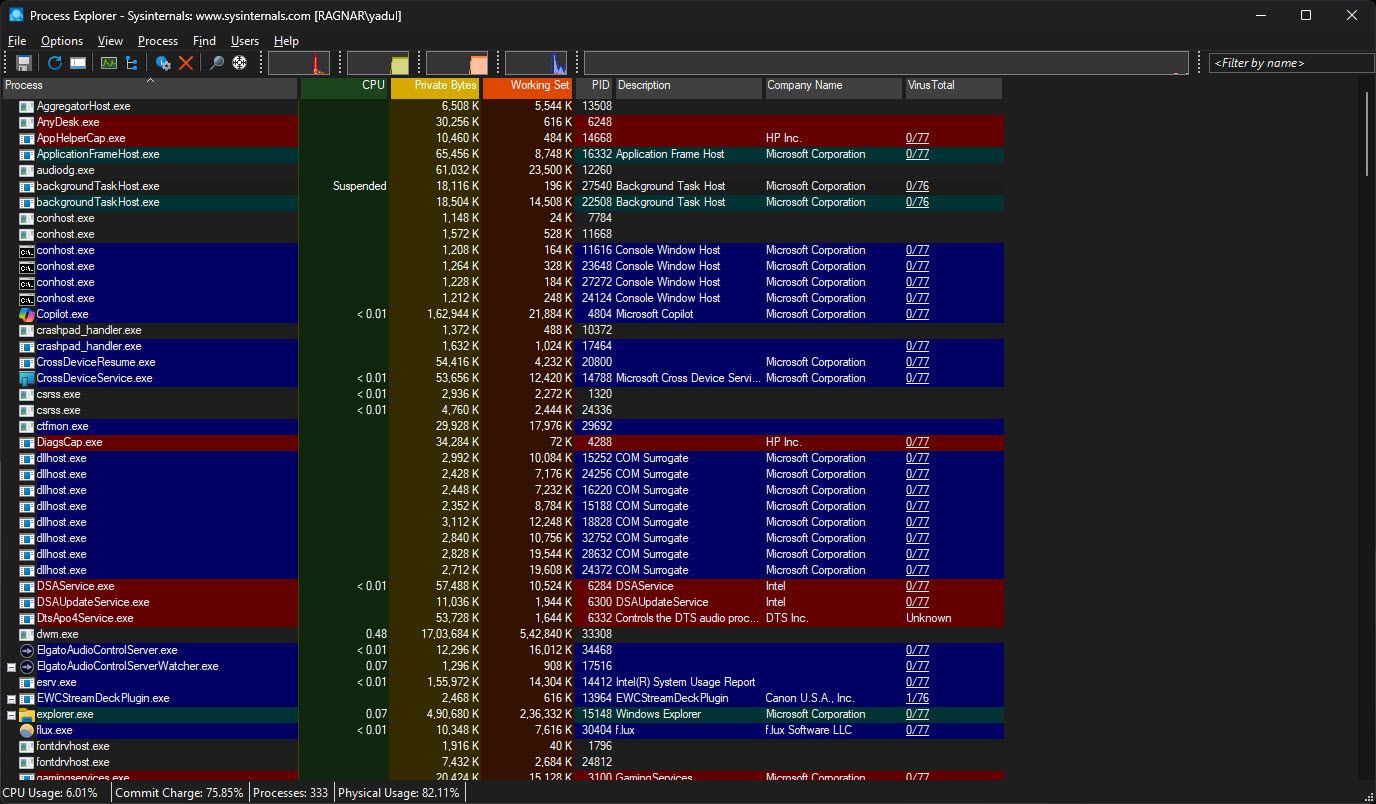Click the AnyDesk.exe process icon

pos(27,122)
